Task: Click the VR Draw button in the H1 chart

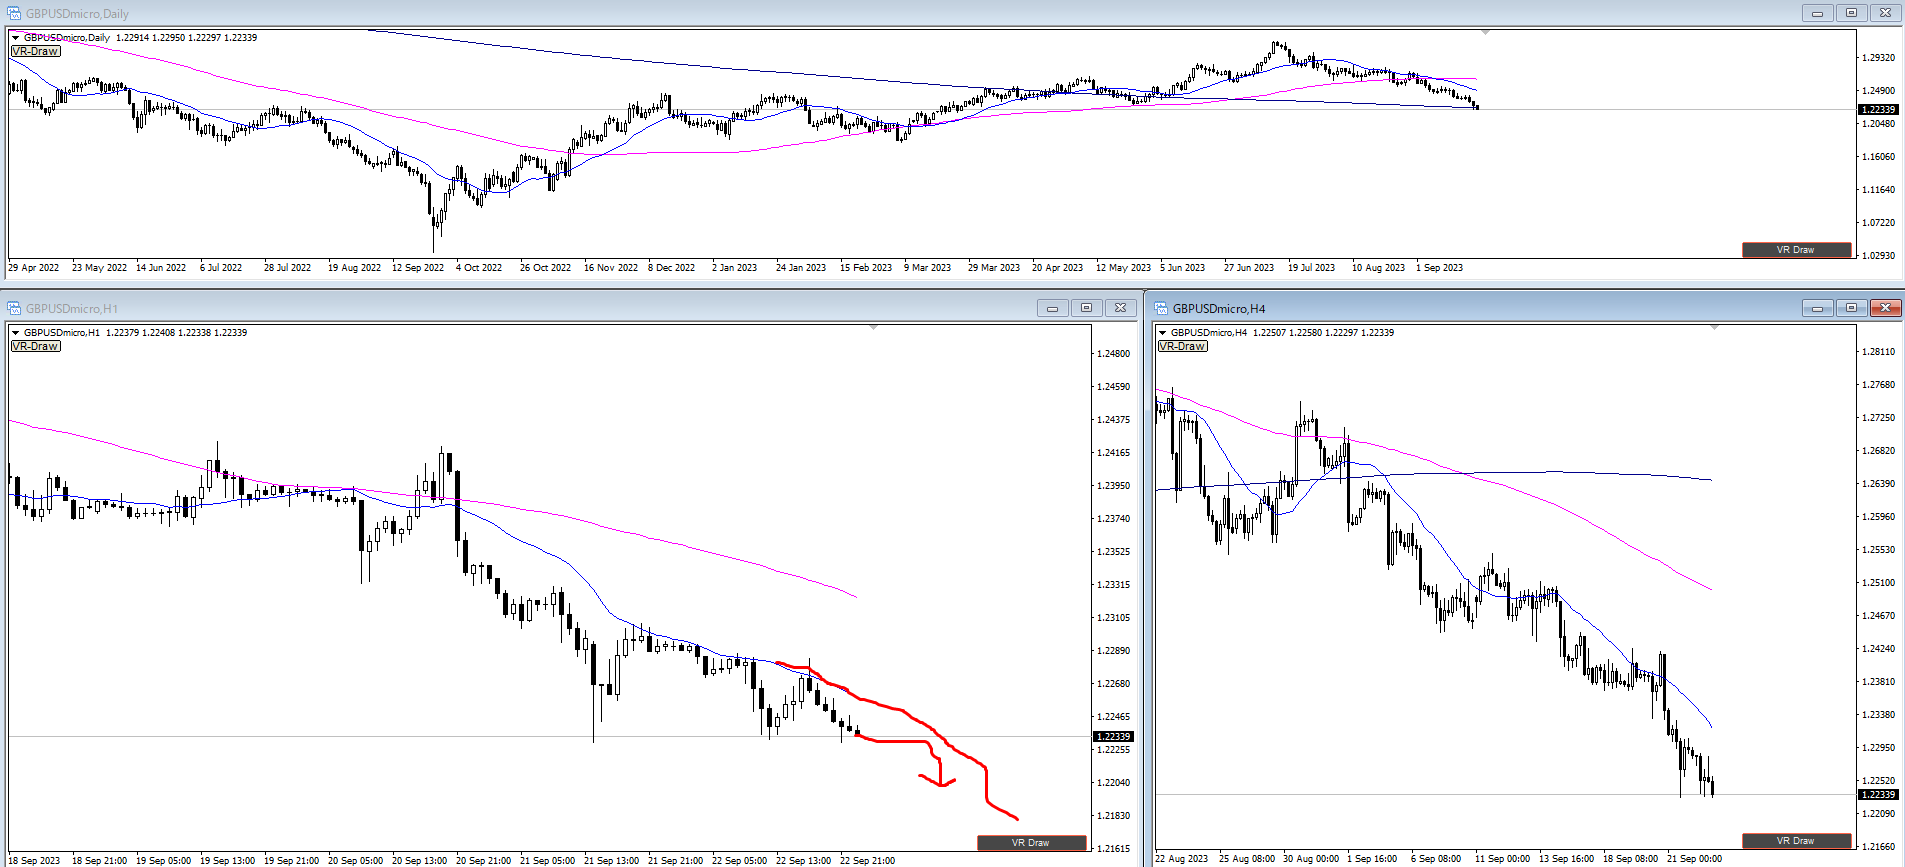Action: point(1031,842)
